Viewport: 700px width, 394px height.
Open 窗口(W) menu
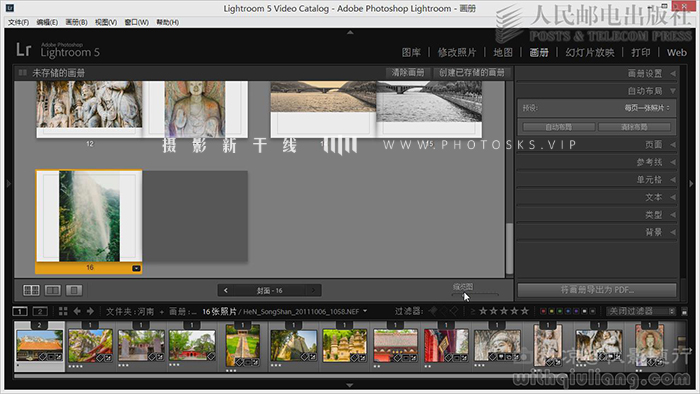[137, 22]
